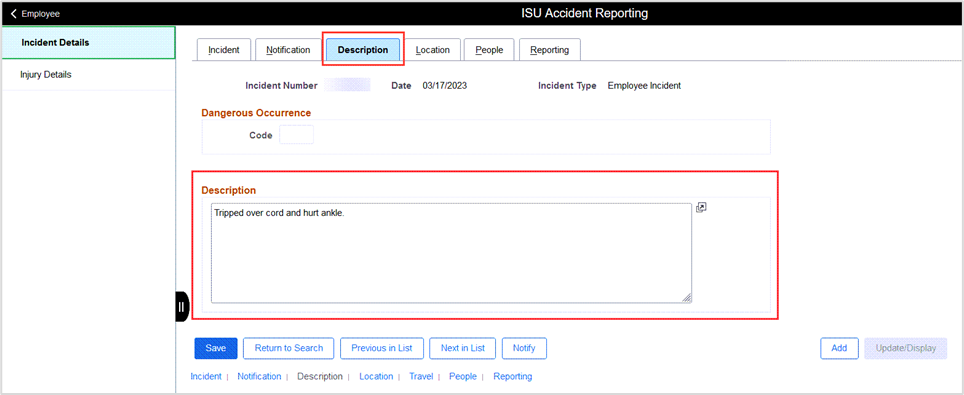
Task: Click the Notify button
Action: tap(524, 348)
